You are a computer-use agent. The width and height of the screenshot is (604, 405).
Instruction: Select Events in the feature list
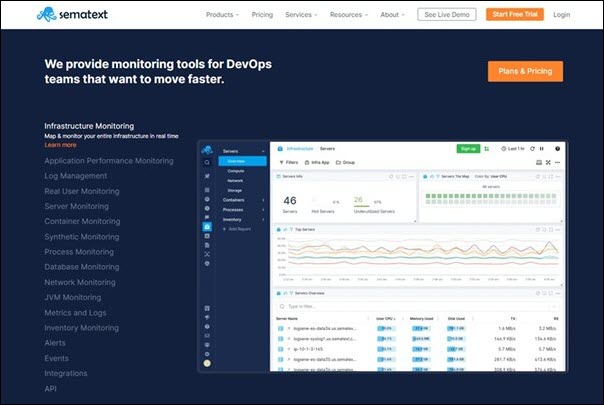(56, 358)
